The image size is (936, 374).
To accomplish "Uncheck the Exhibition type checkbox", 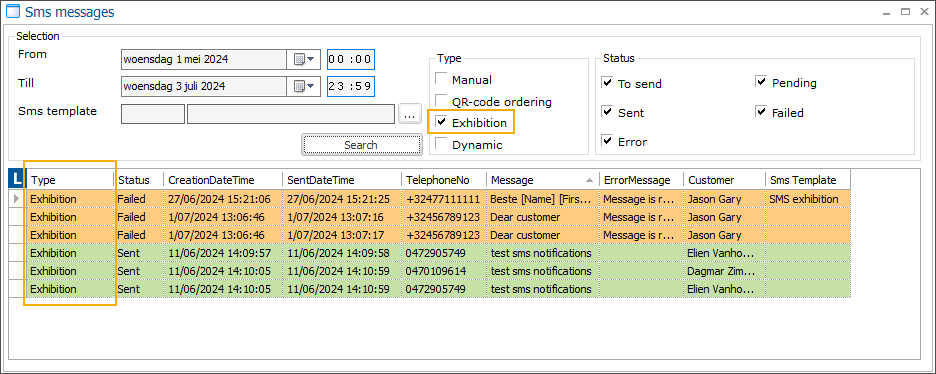I will click(441, 122).
